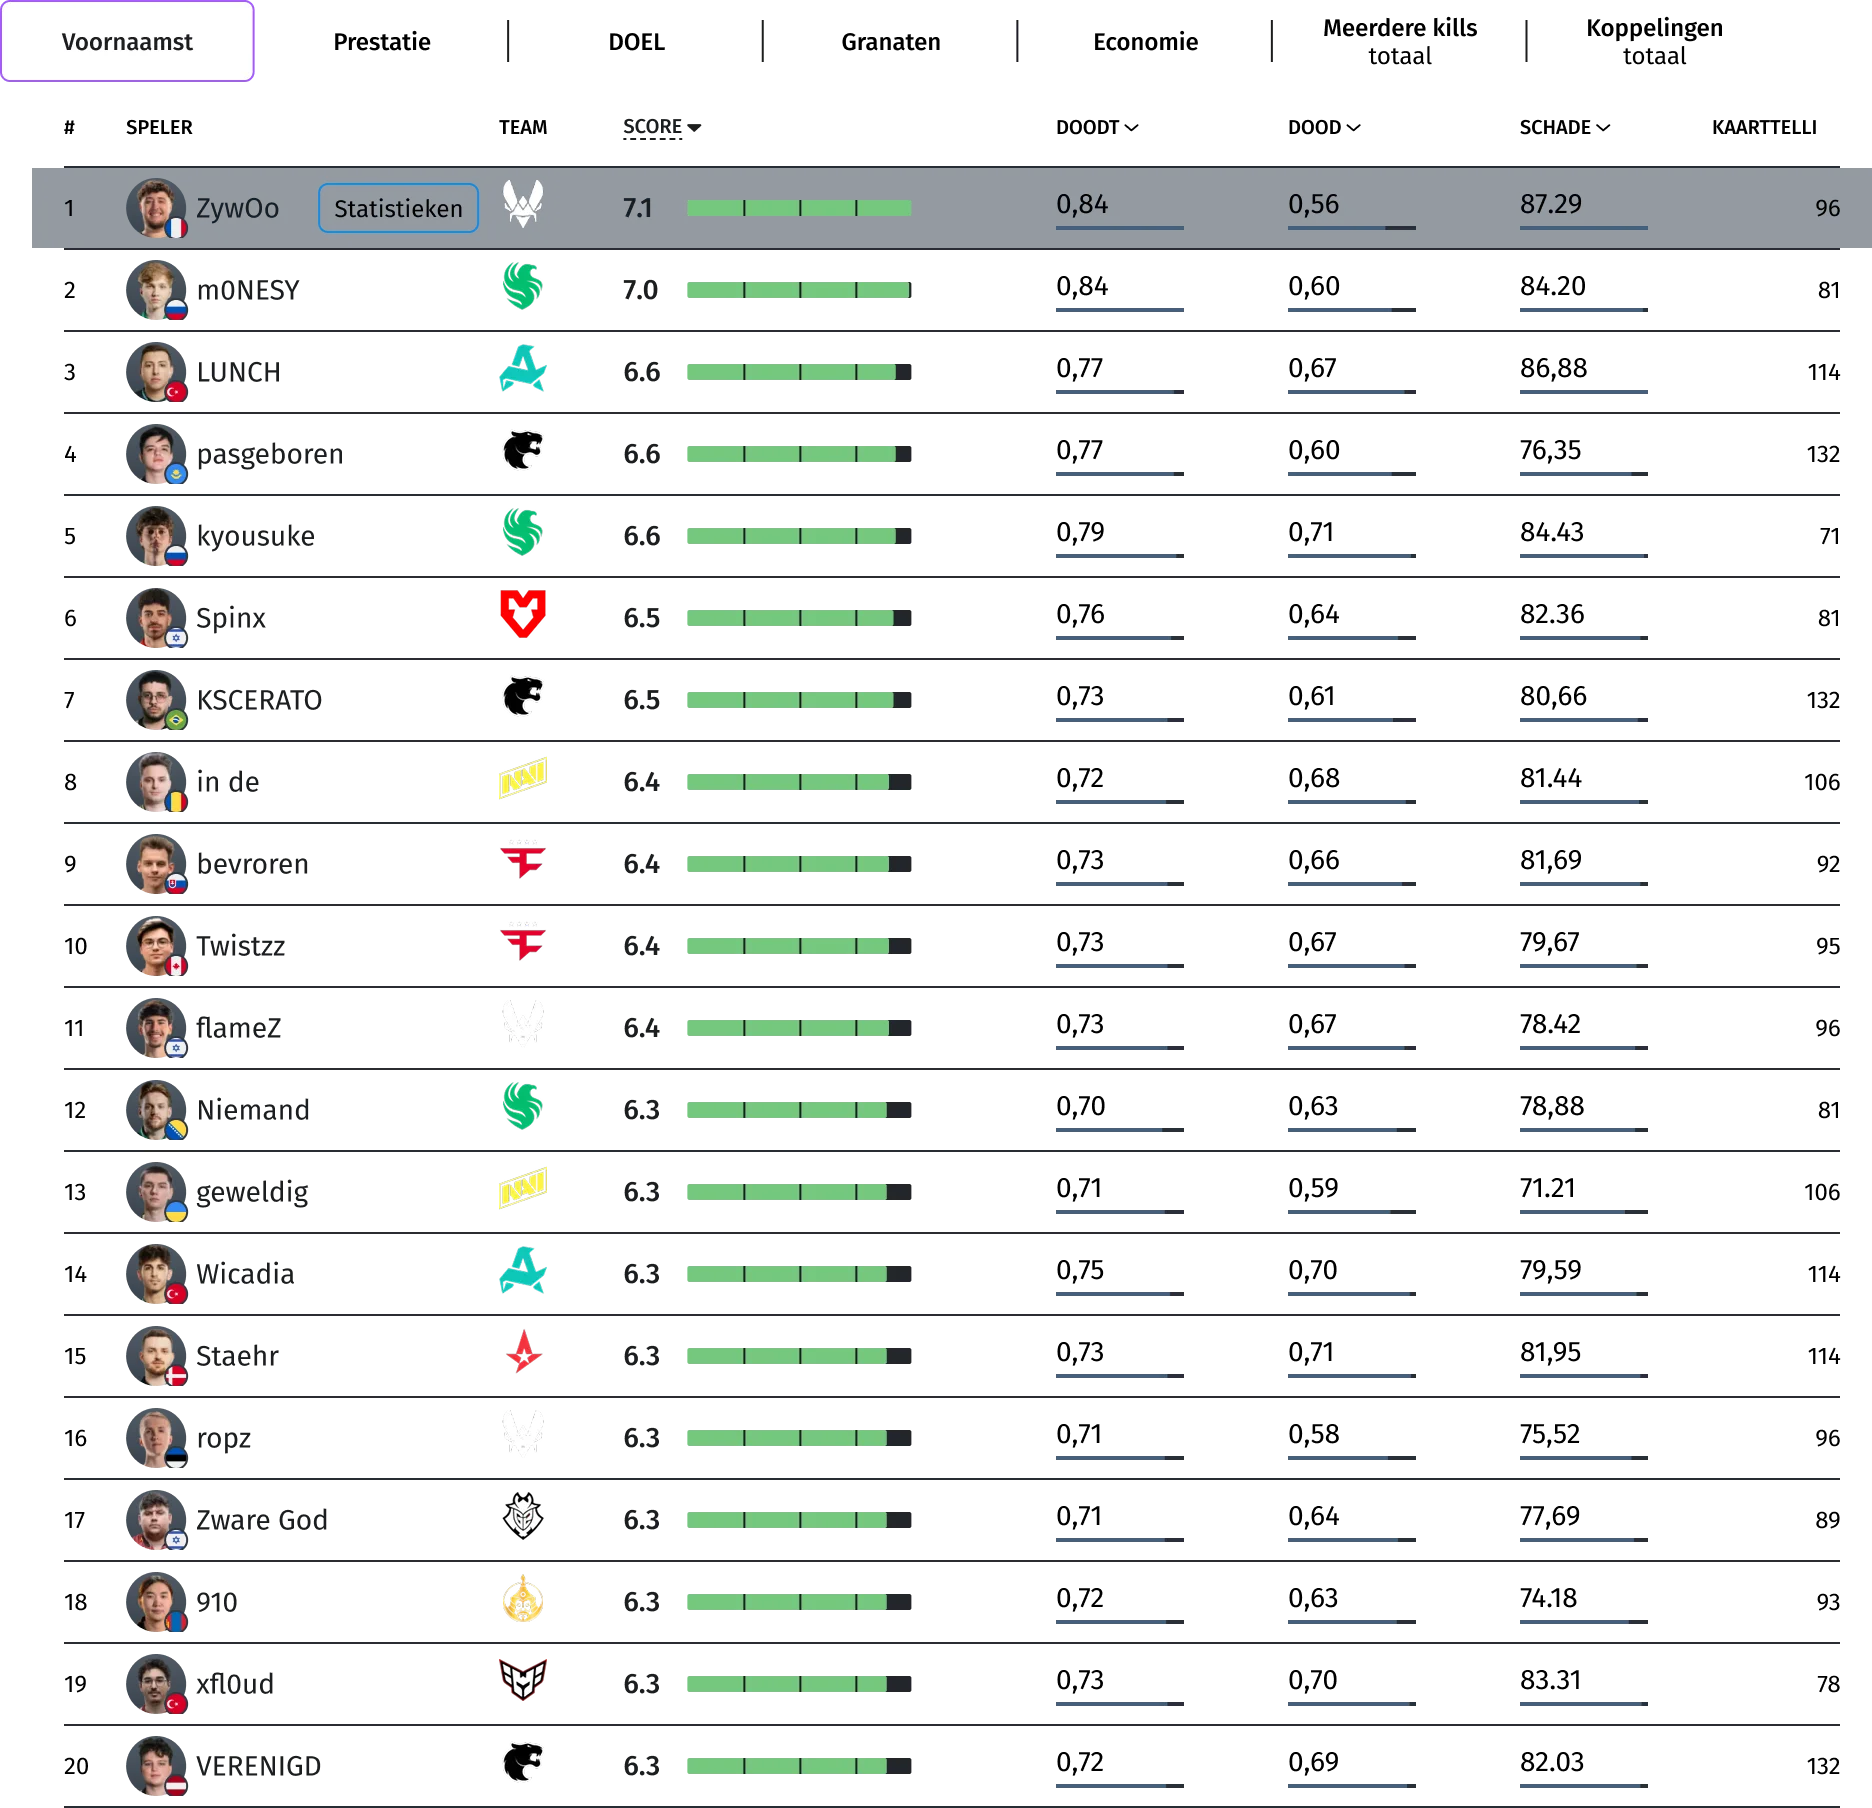Select the red MOUZ heart logo
Image resolution: width=1872 pixels, height=1808 pixels.
pos(522,613)
